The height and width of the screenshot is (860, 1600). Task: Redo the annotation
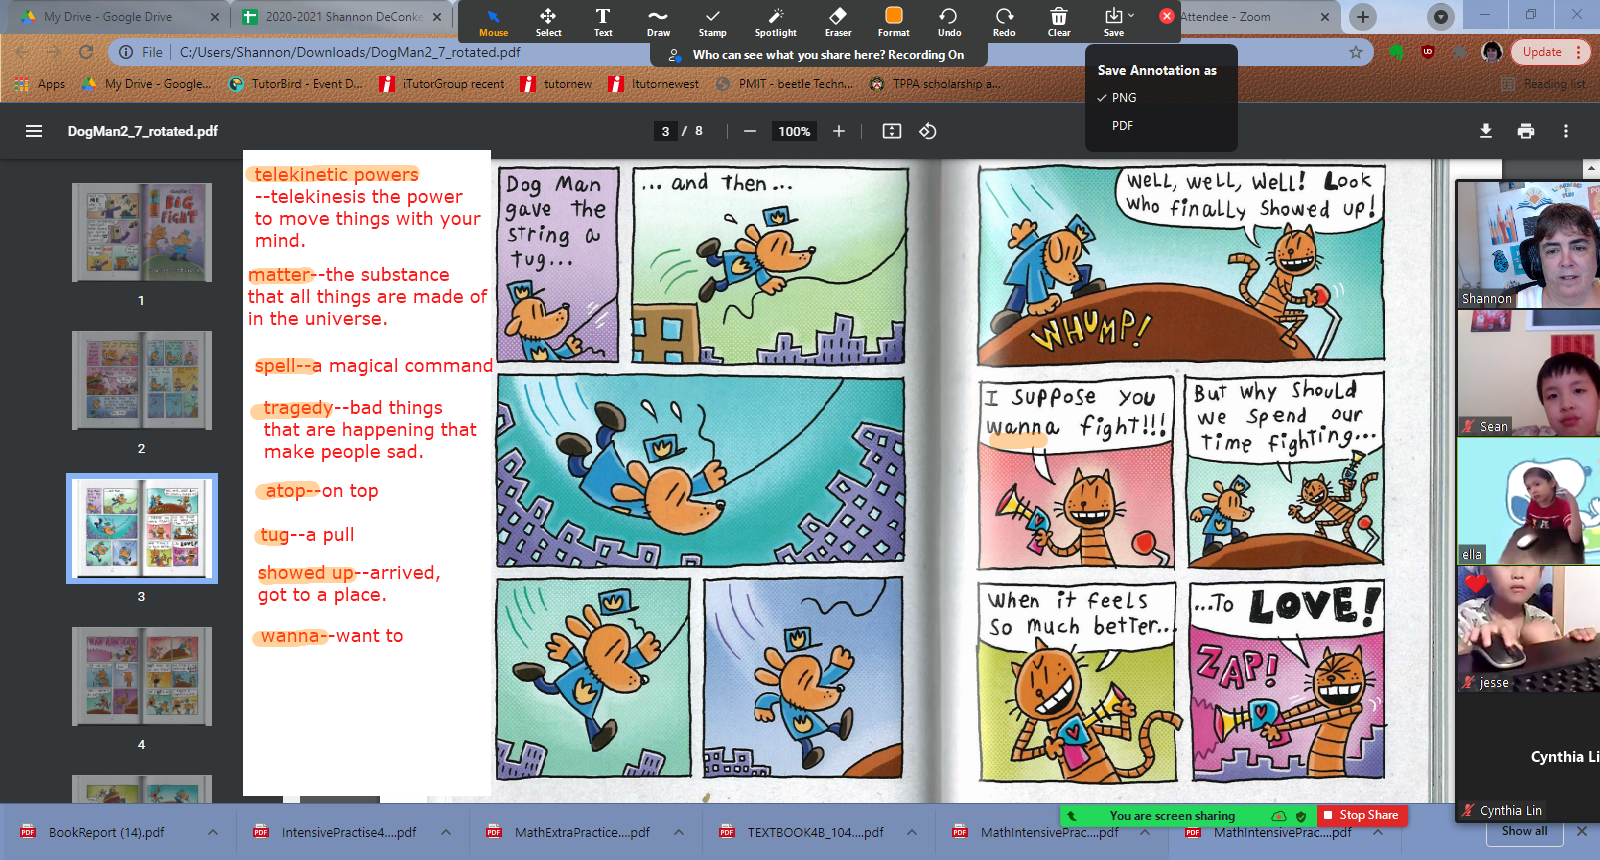(1004, 22)
